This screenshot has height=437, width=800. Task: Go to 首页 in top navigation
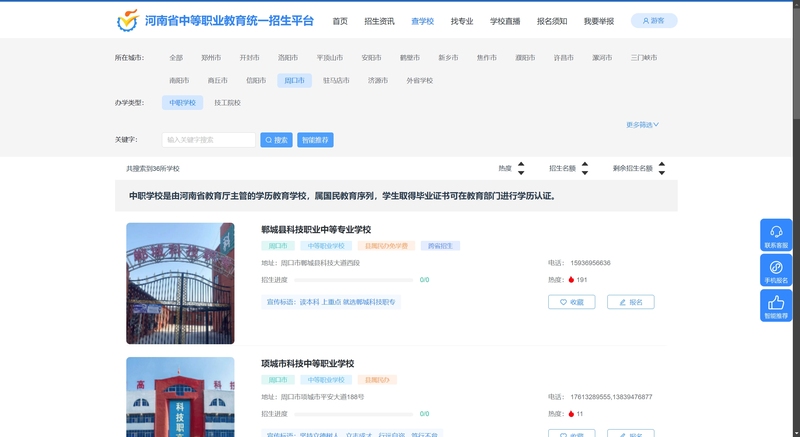340,21
